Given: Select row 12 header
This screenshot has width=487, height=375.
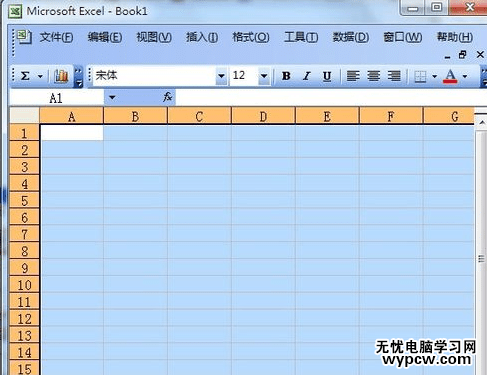Looking at the screenshot, I should pos(24,319).
